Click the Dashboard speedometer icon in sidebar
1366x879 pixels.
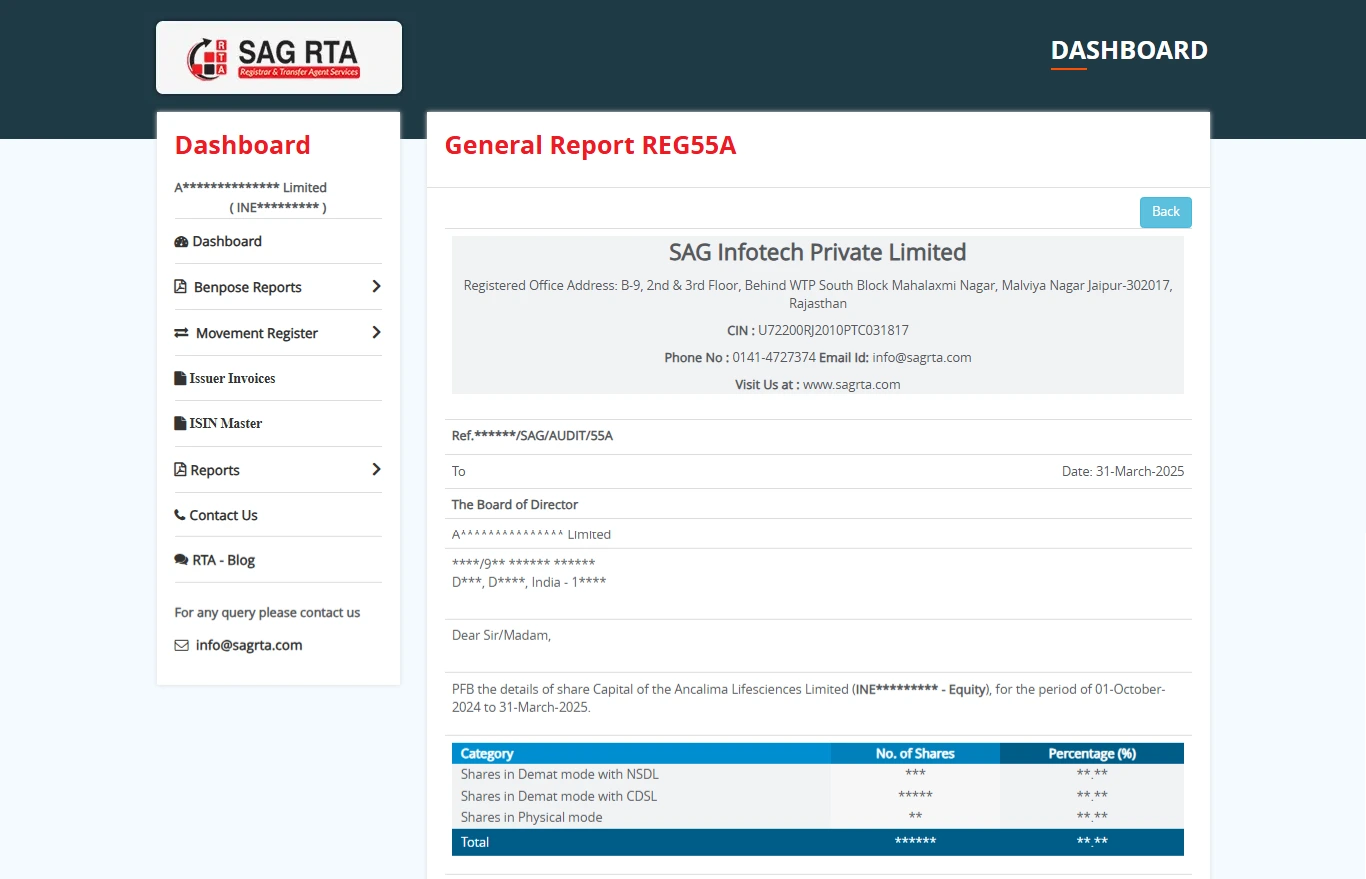point(181,242)
